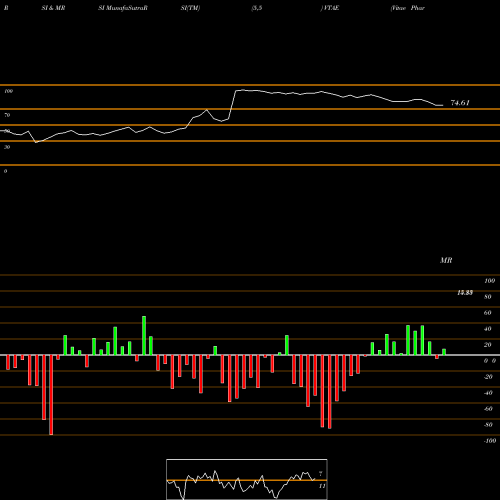Click the RSI axis label 100
The height and width of the screenshot is (500, 500).
point(8,91)
